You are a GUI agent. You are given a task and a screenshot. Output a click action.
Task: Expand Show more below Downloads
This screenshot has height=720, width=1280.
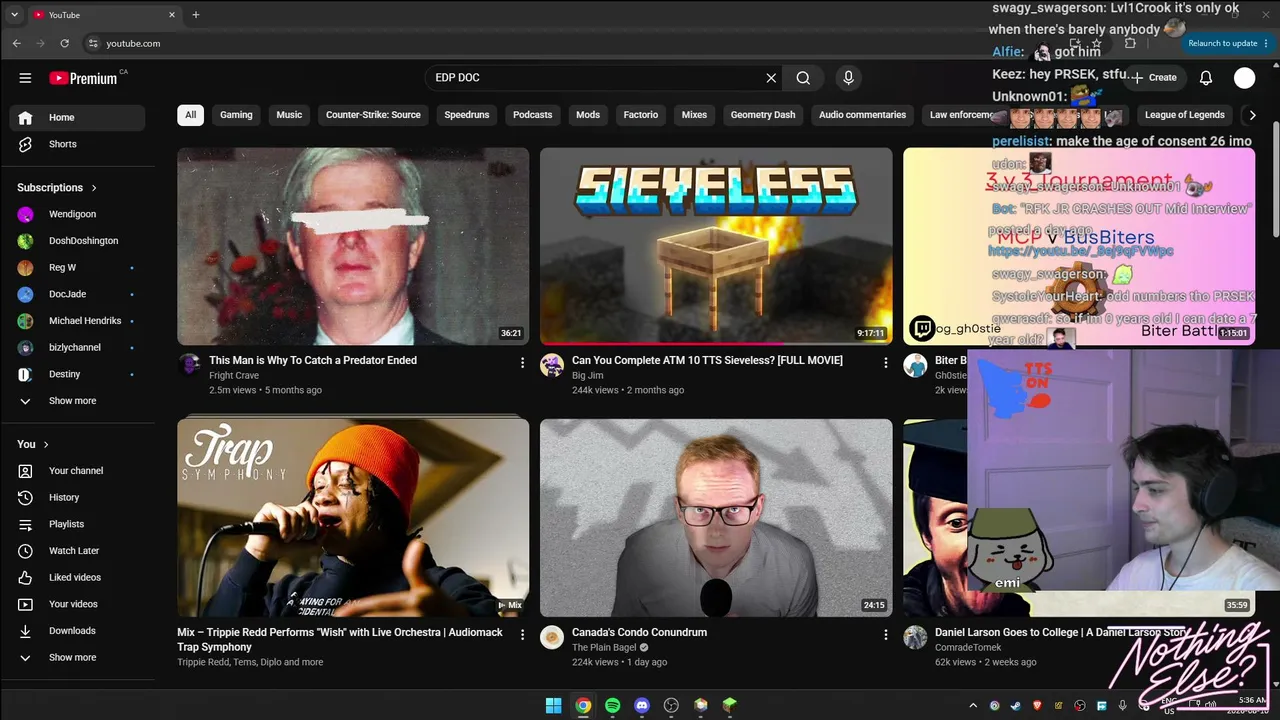(77, 658)
